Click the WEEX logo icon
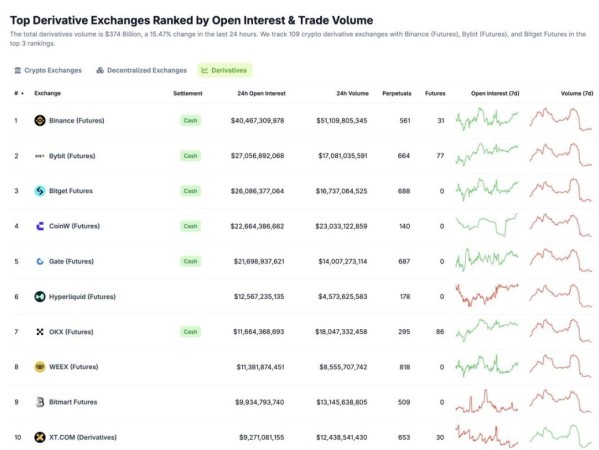The image size is (599, 450). point(40,367)
